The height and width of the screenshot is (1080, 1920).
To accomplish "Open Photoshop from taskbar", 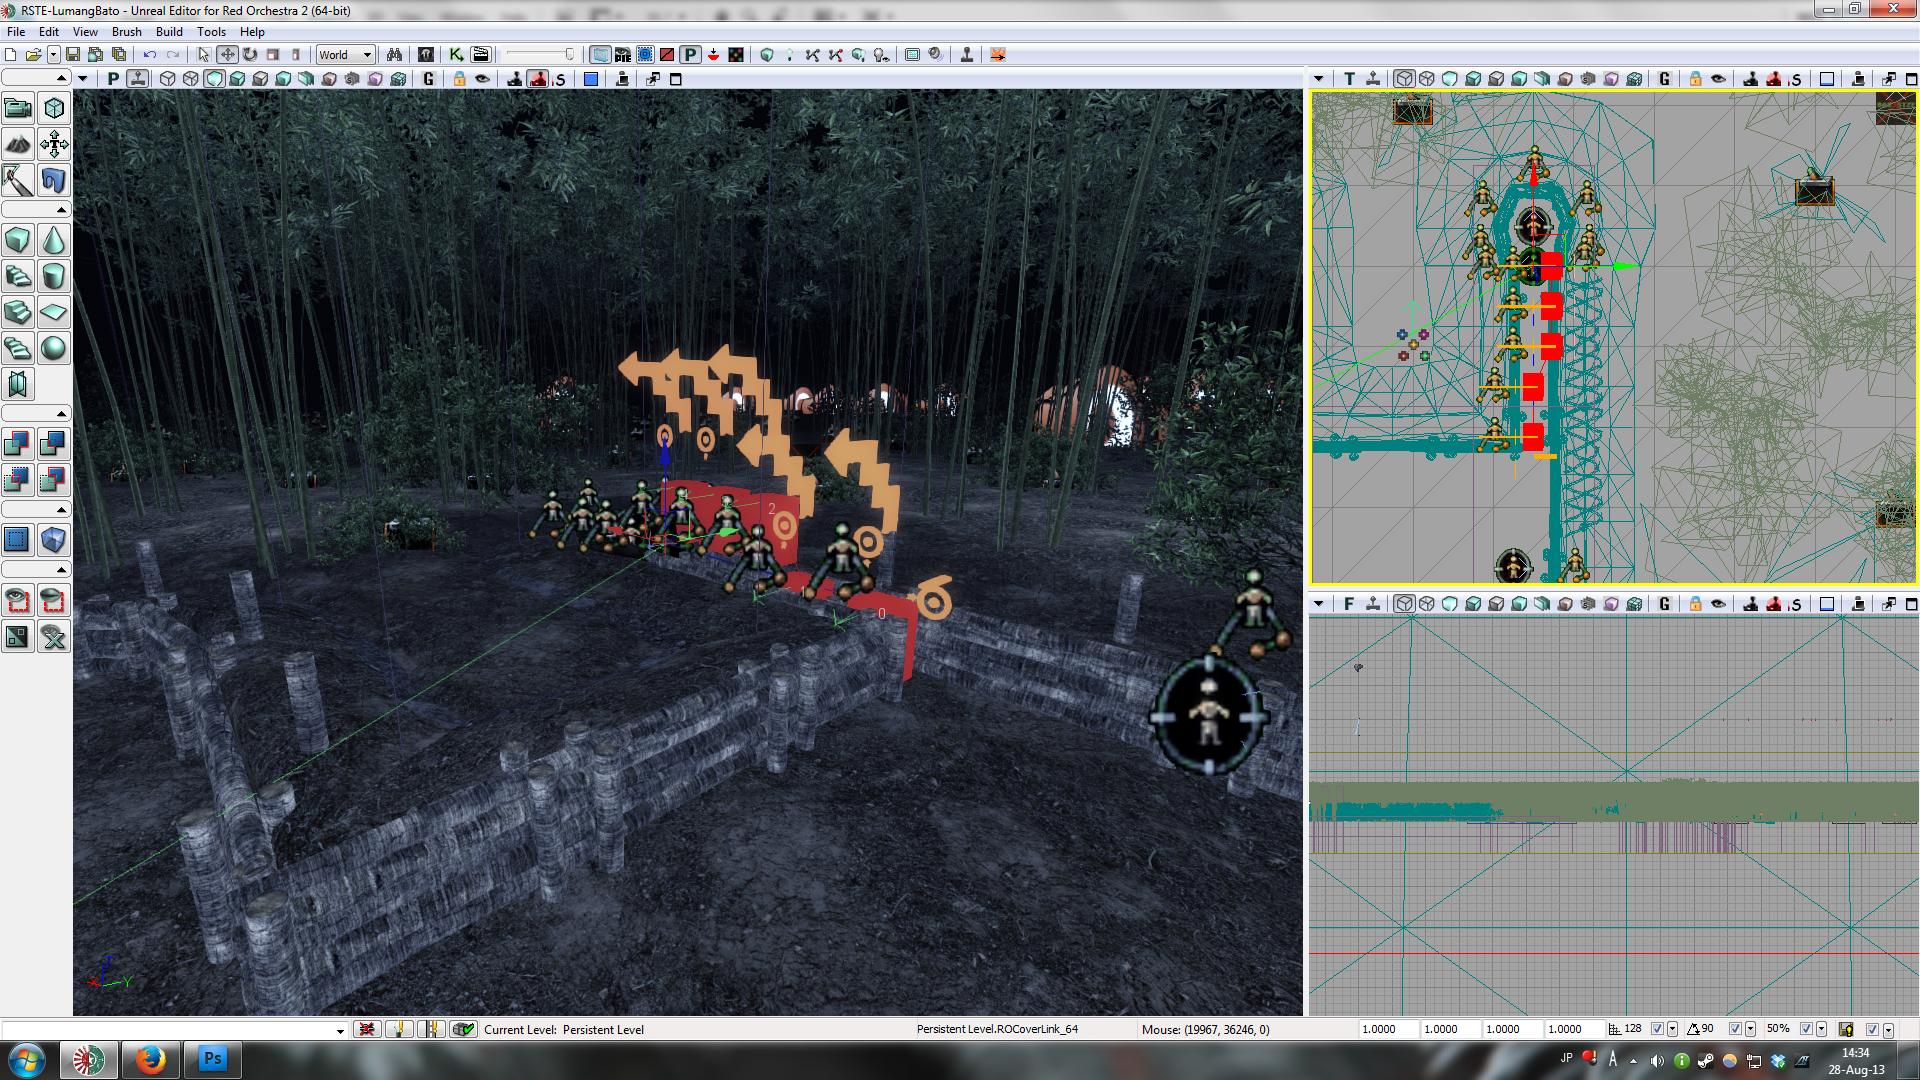I will coord(212,1059).
